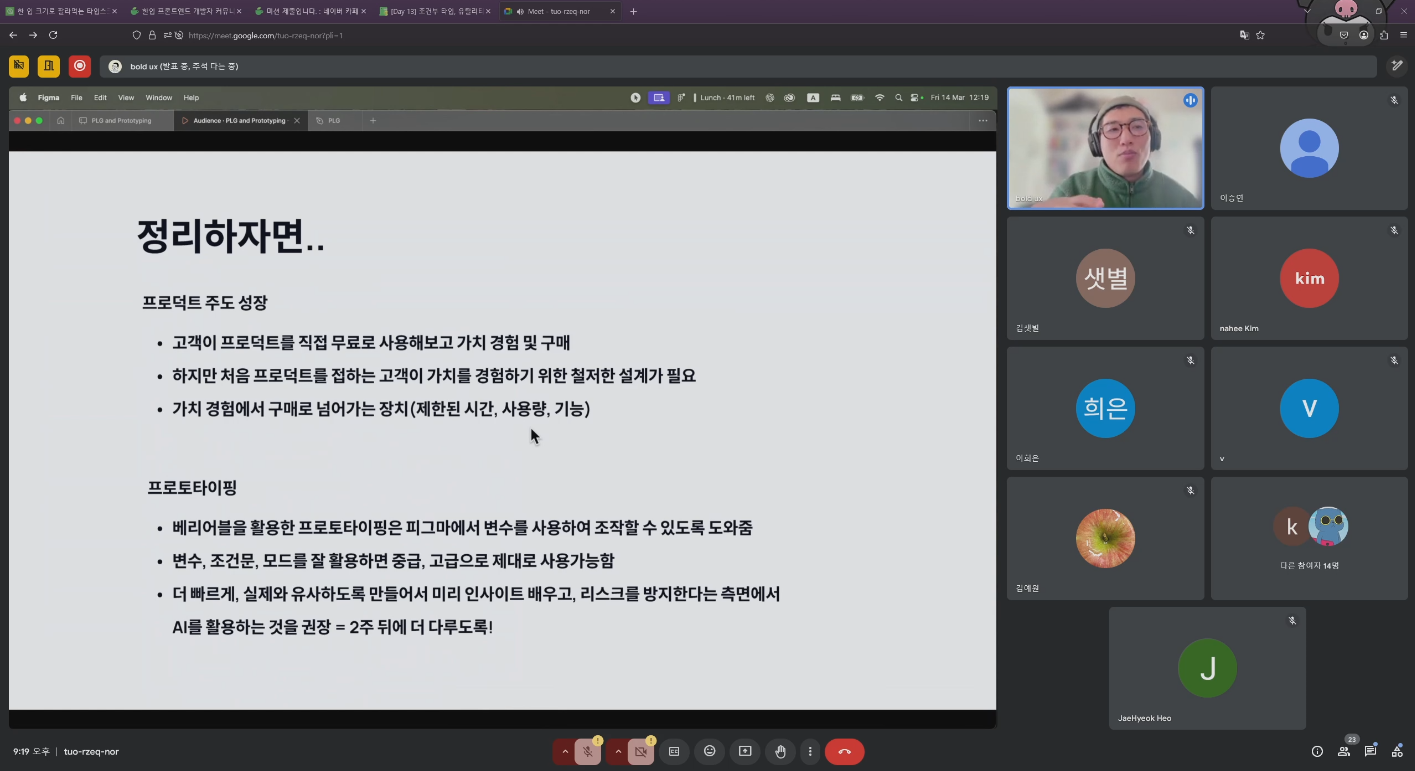Open the three-dot more options menu

810,752
